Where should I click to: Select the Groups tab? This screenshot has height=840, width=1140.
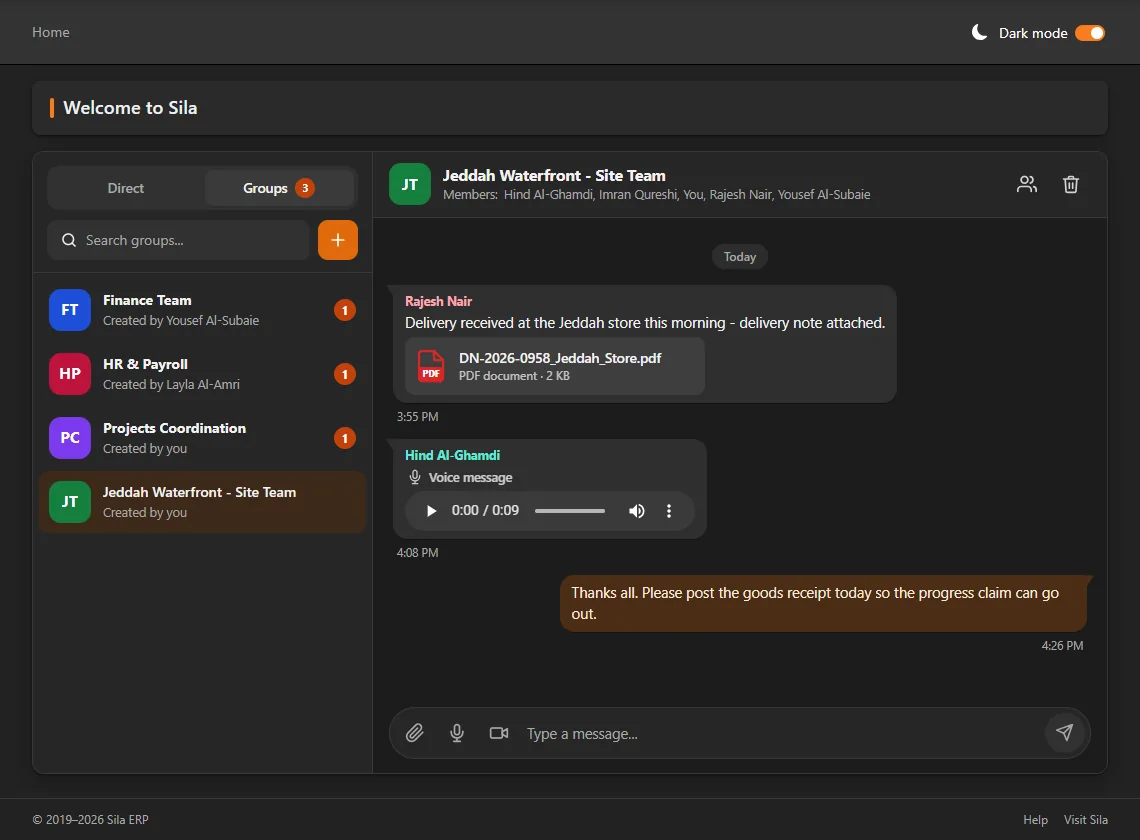[x=279, y=188]
